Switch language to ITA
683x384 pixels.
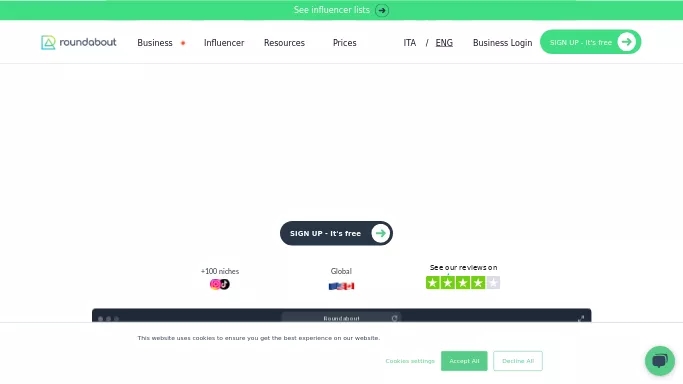click(x=409, y=43)
